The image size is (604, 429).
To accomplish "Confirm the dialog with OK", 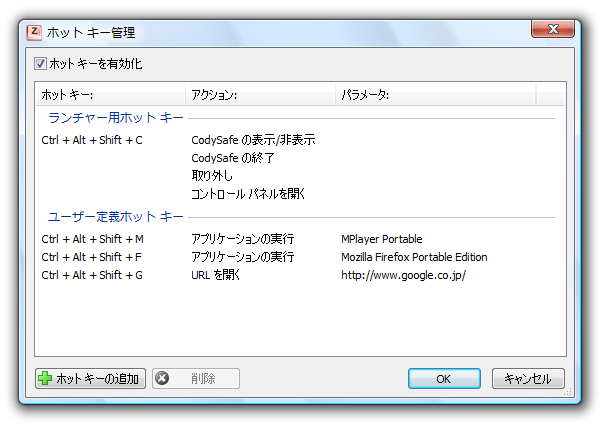I will (x=444, y=379).
